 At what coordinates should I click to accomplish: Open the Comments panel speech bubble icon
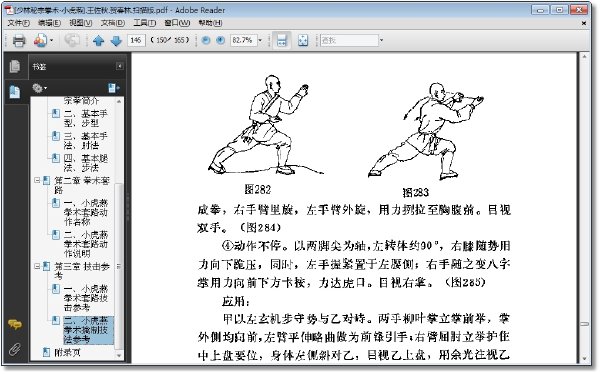[x=15, y=325]
